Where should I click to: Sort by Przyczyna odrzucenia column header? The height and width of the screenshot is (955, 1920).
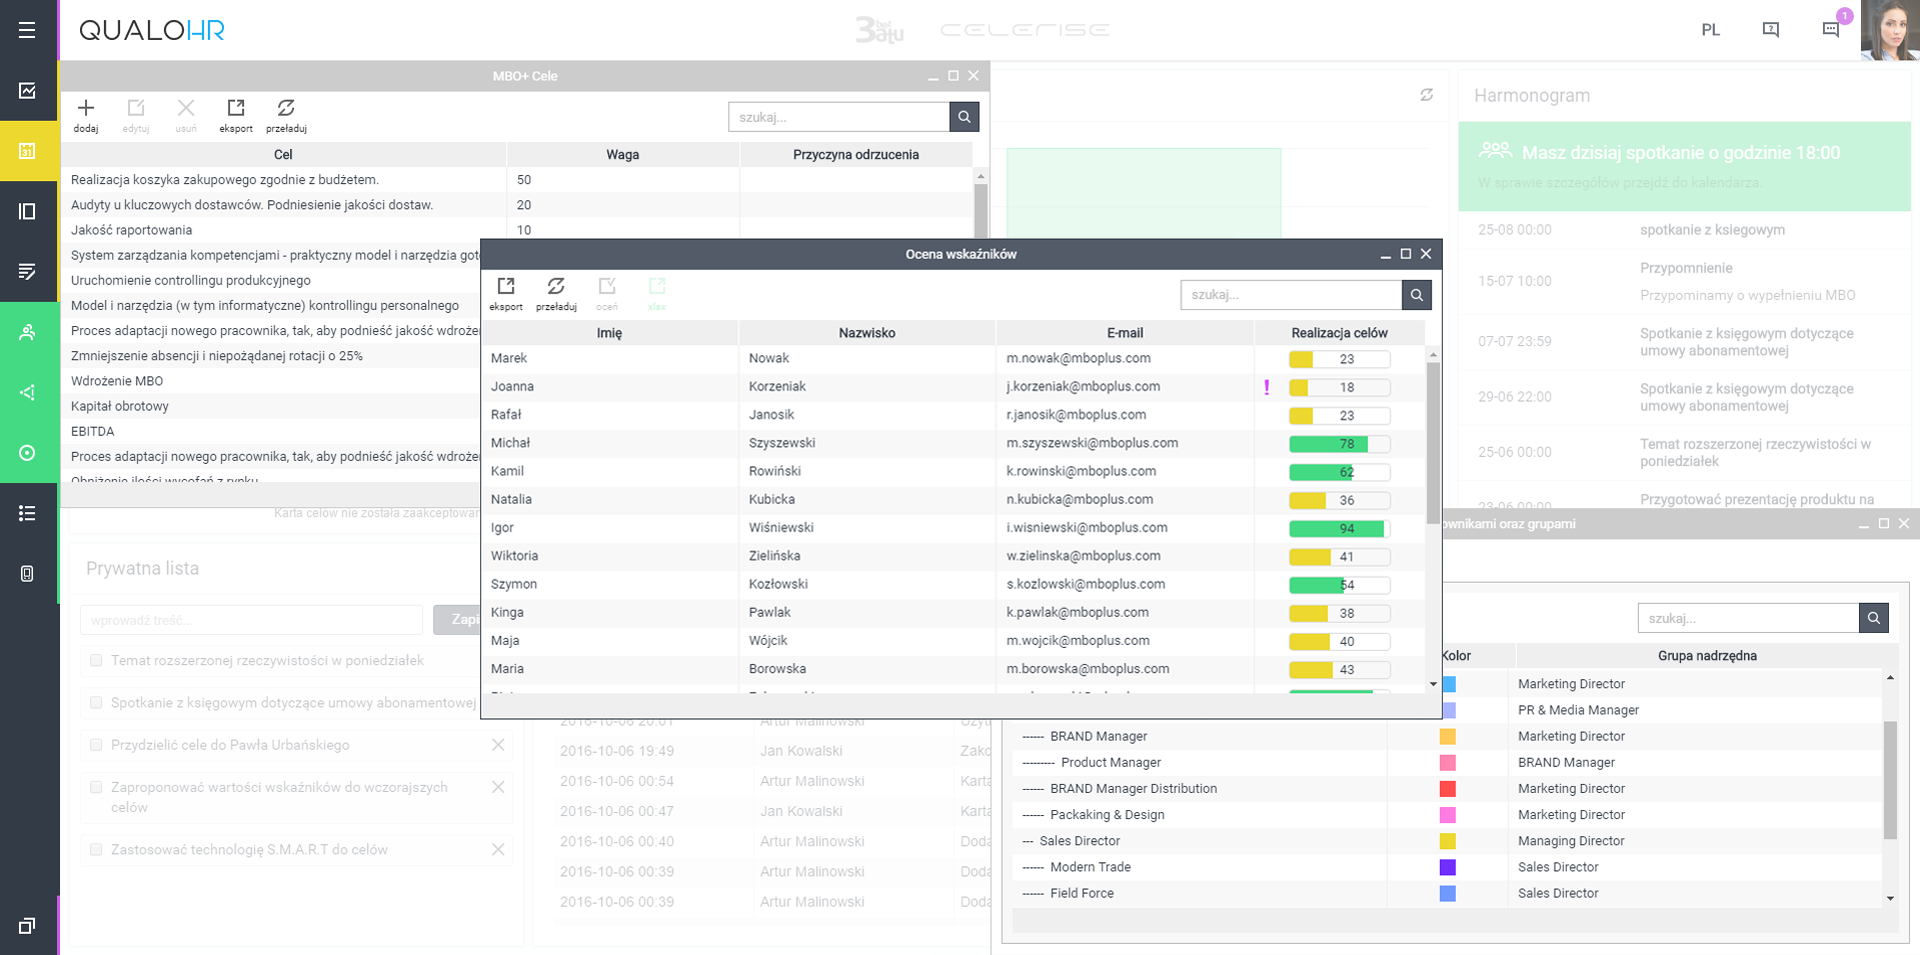click(x=856, y=154)
